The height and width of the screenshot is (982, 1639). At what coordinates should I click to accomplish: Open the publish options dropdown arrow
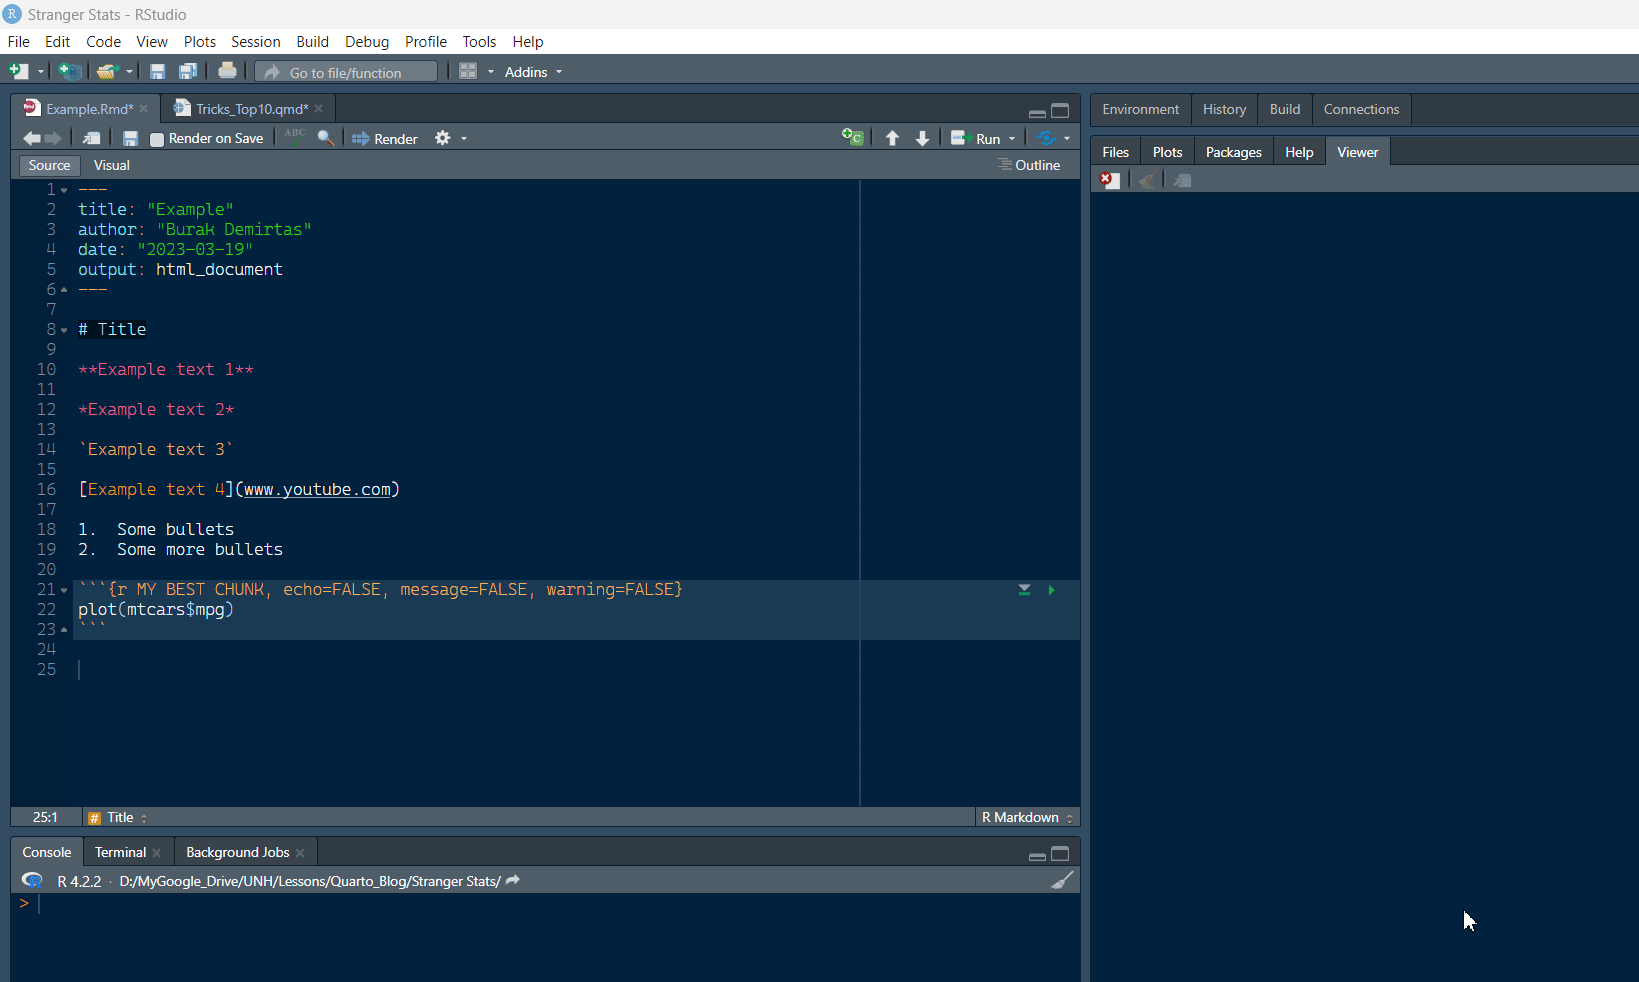1067,139
